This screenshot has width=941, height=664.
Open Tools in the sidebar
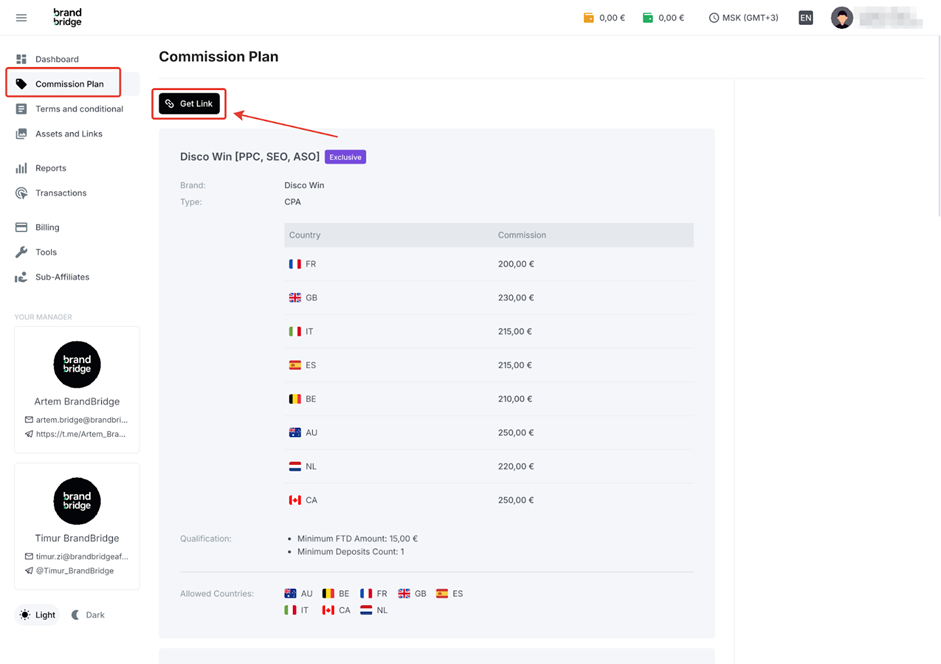(x=46, y=252)
